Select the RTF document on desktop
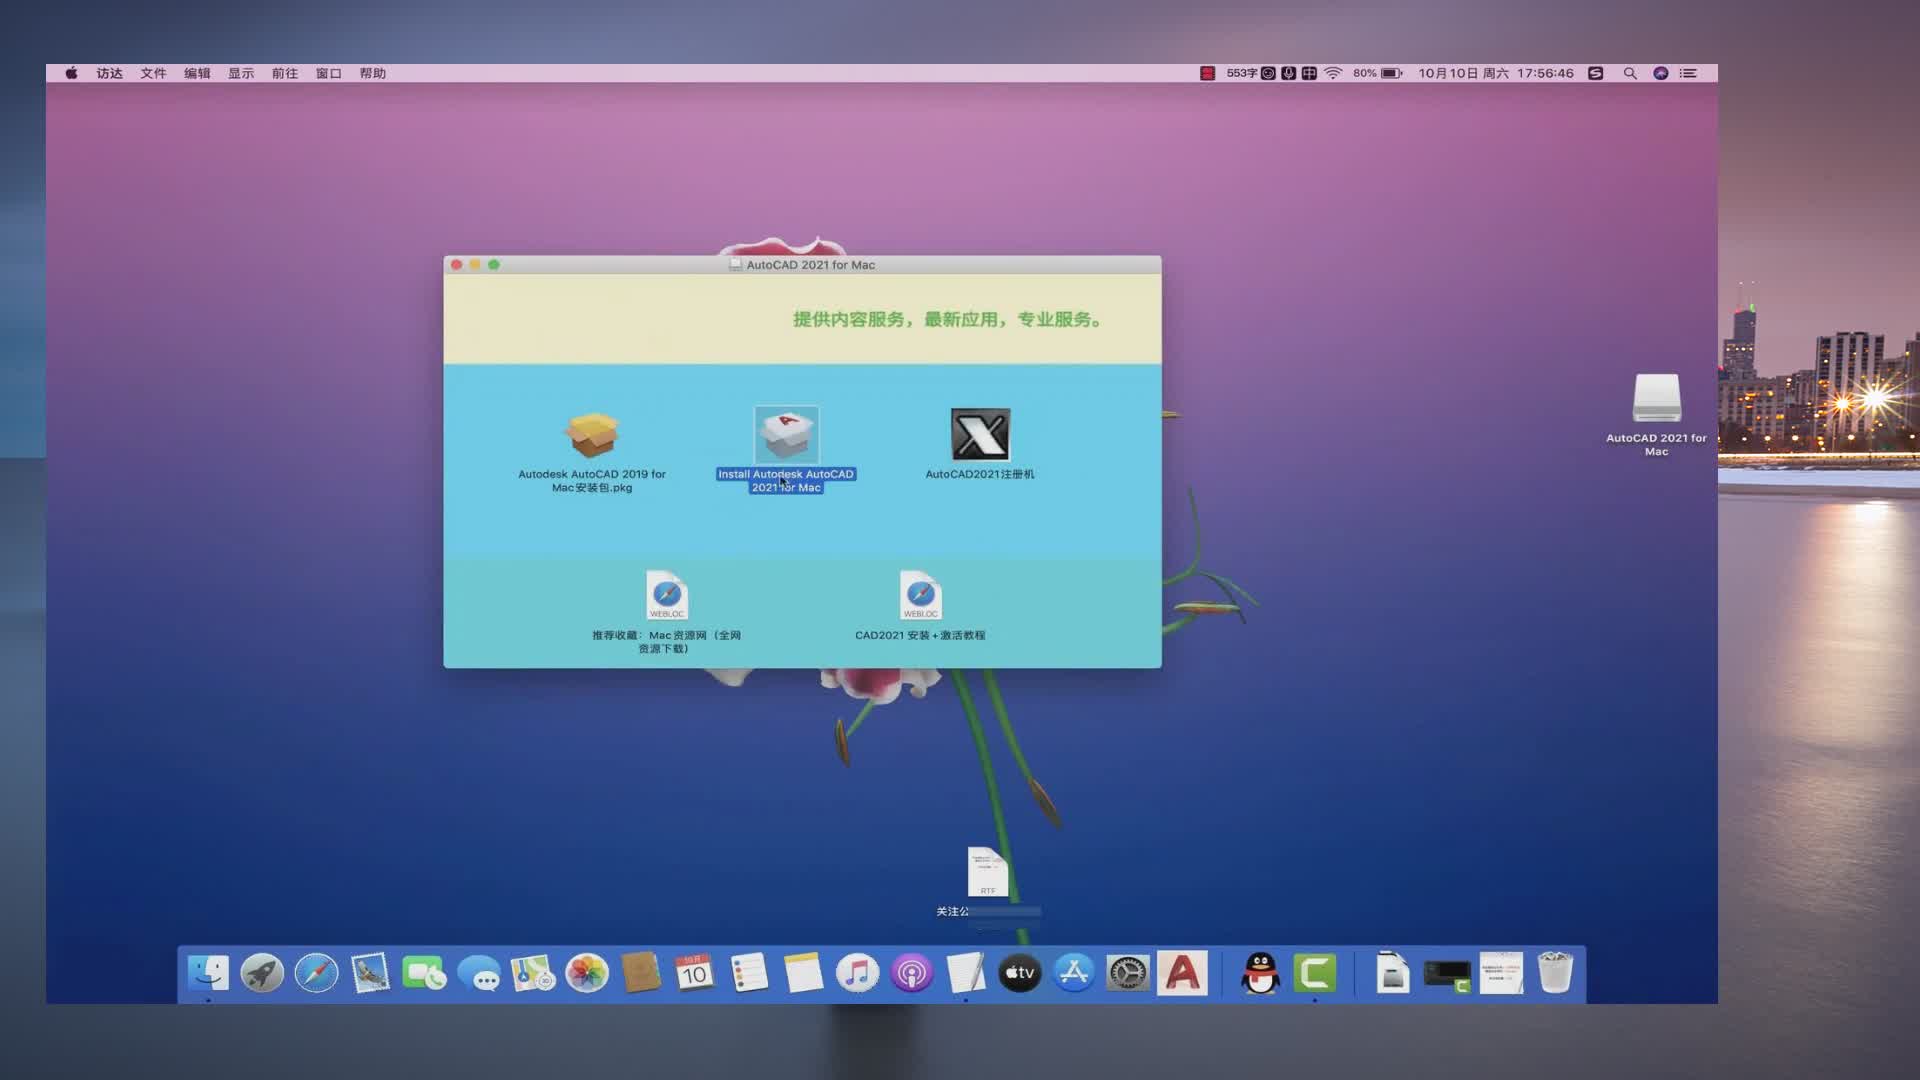Image resolution: width=1920 pixels, height=1080 pixels. [x=987, y=872]
